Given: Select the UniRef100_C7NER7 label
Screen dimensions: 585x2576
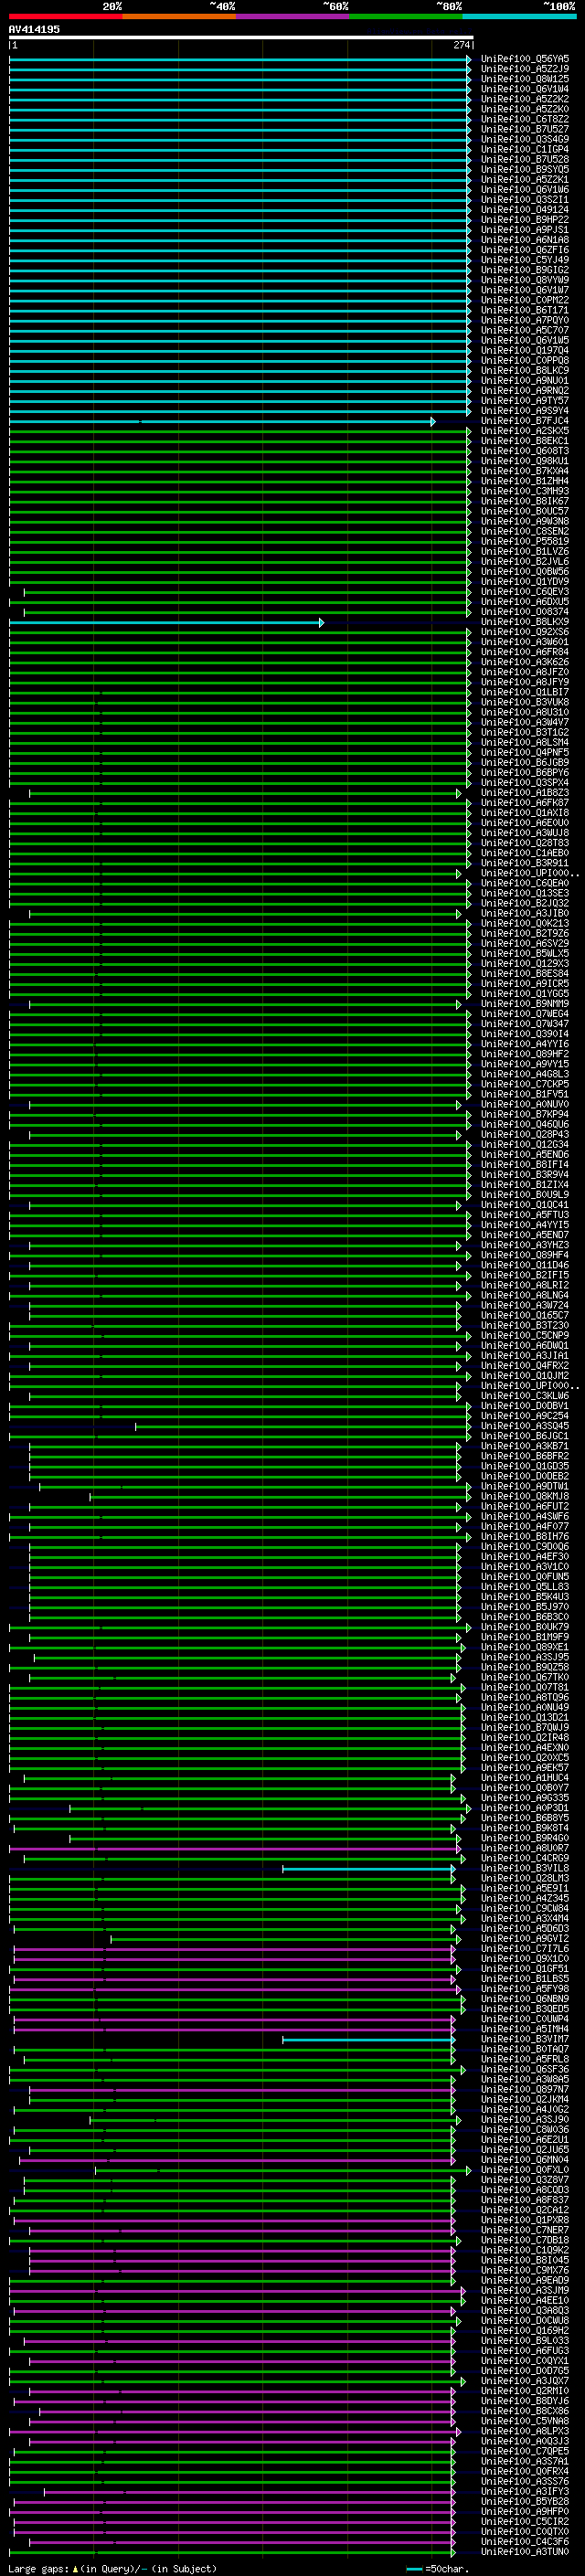Looking at the screenshot, I should [x=525, y=2229].
